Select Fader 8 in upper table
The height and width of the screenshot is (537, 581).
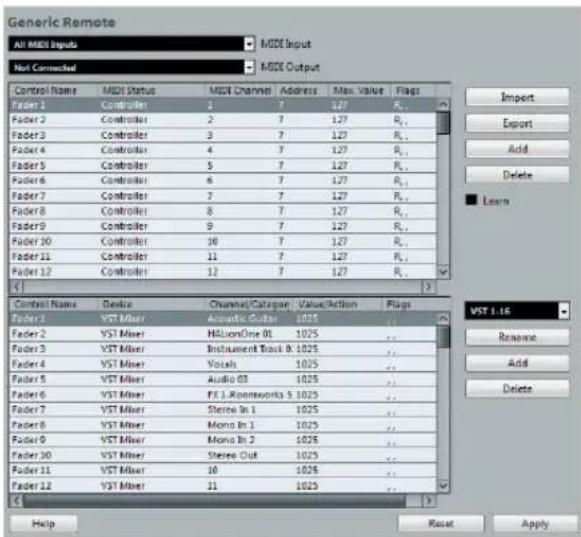[x=223, y=211]
